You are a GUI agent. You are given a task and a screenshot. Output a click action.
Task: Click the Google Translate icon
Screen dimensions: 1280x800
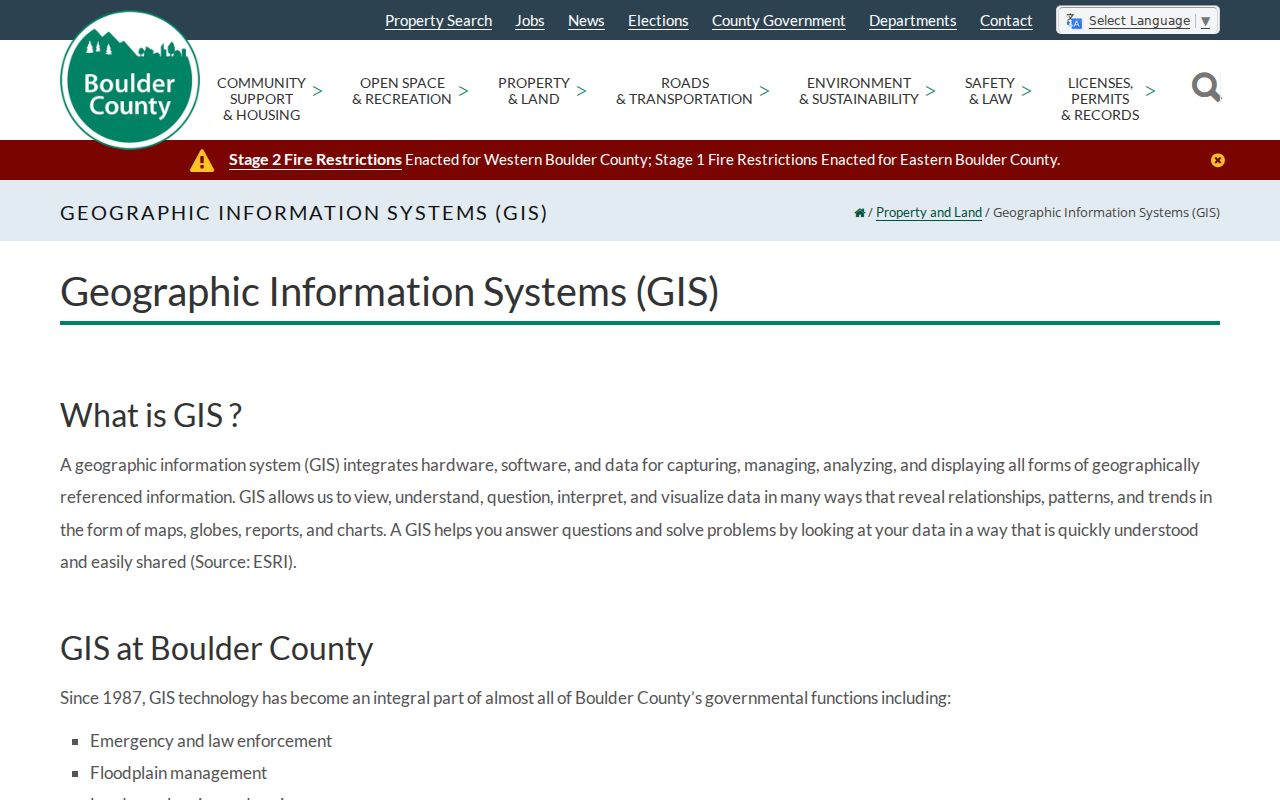coord(1074,21)
